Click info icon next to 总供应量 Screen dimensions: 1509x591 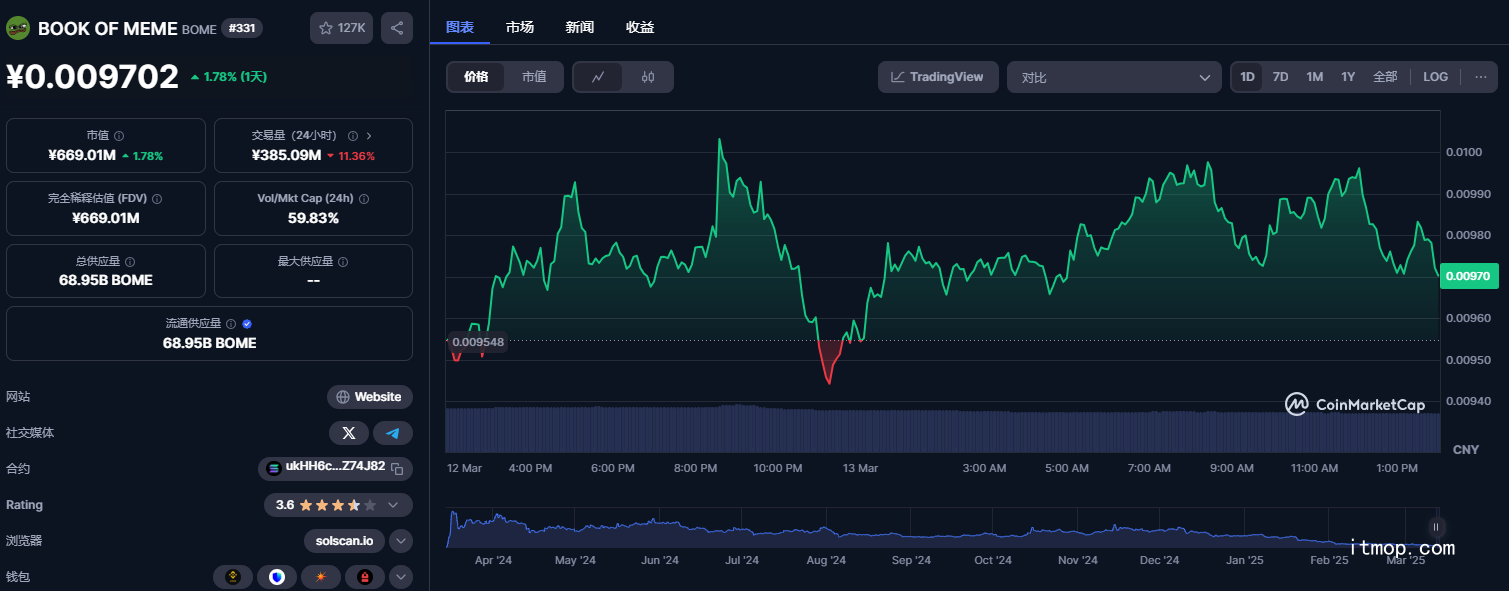coord(130,262)
